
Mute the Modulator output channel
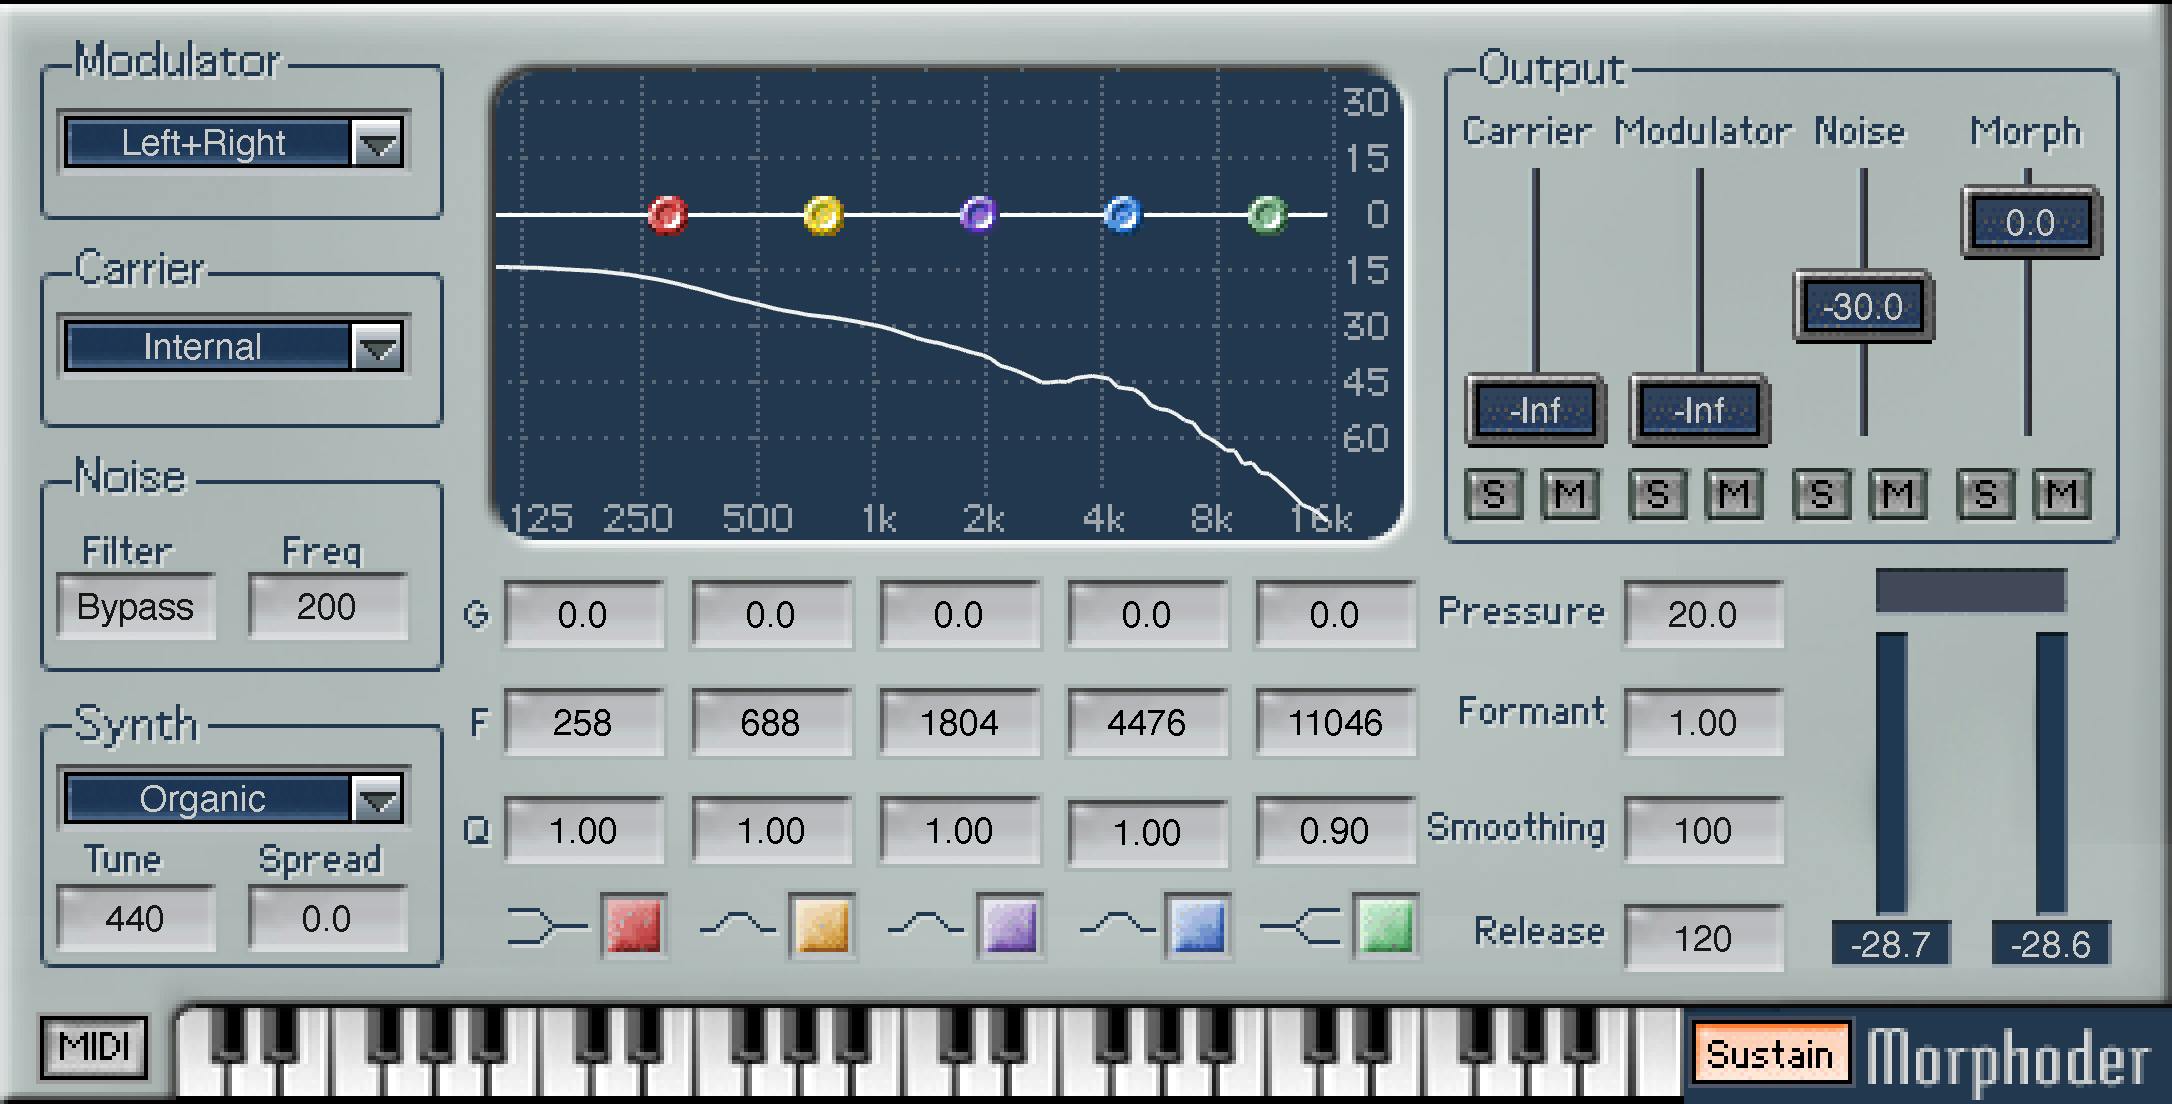[x=1733, y=493]
